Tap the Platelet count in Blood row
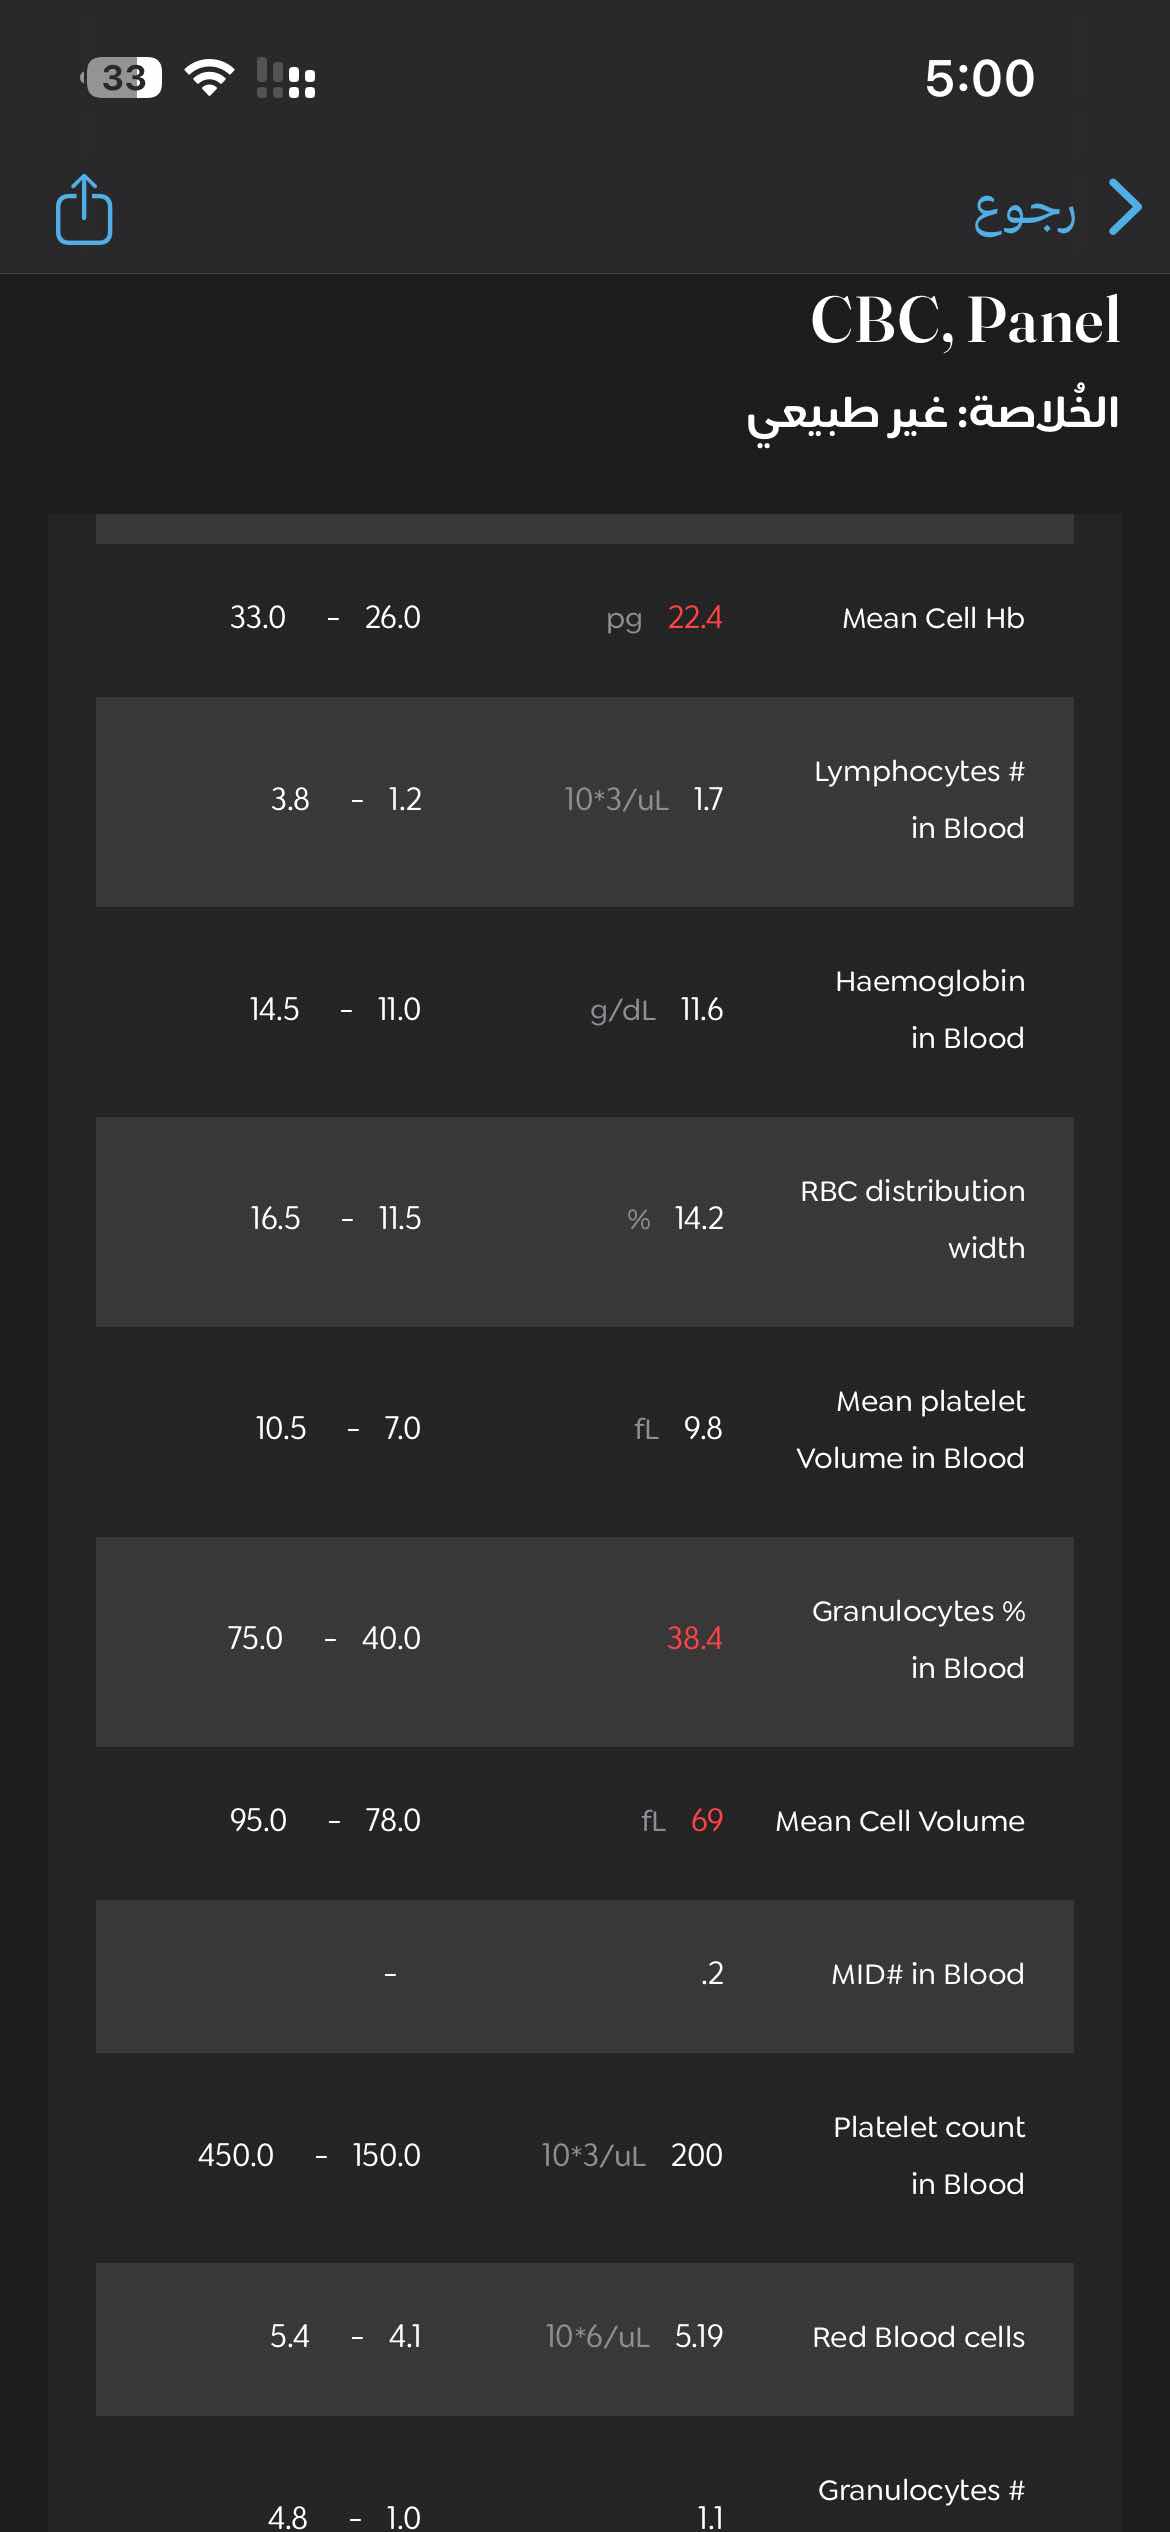 click(585, 2158)
